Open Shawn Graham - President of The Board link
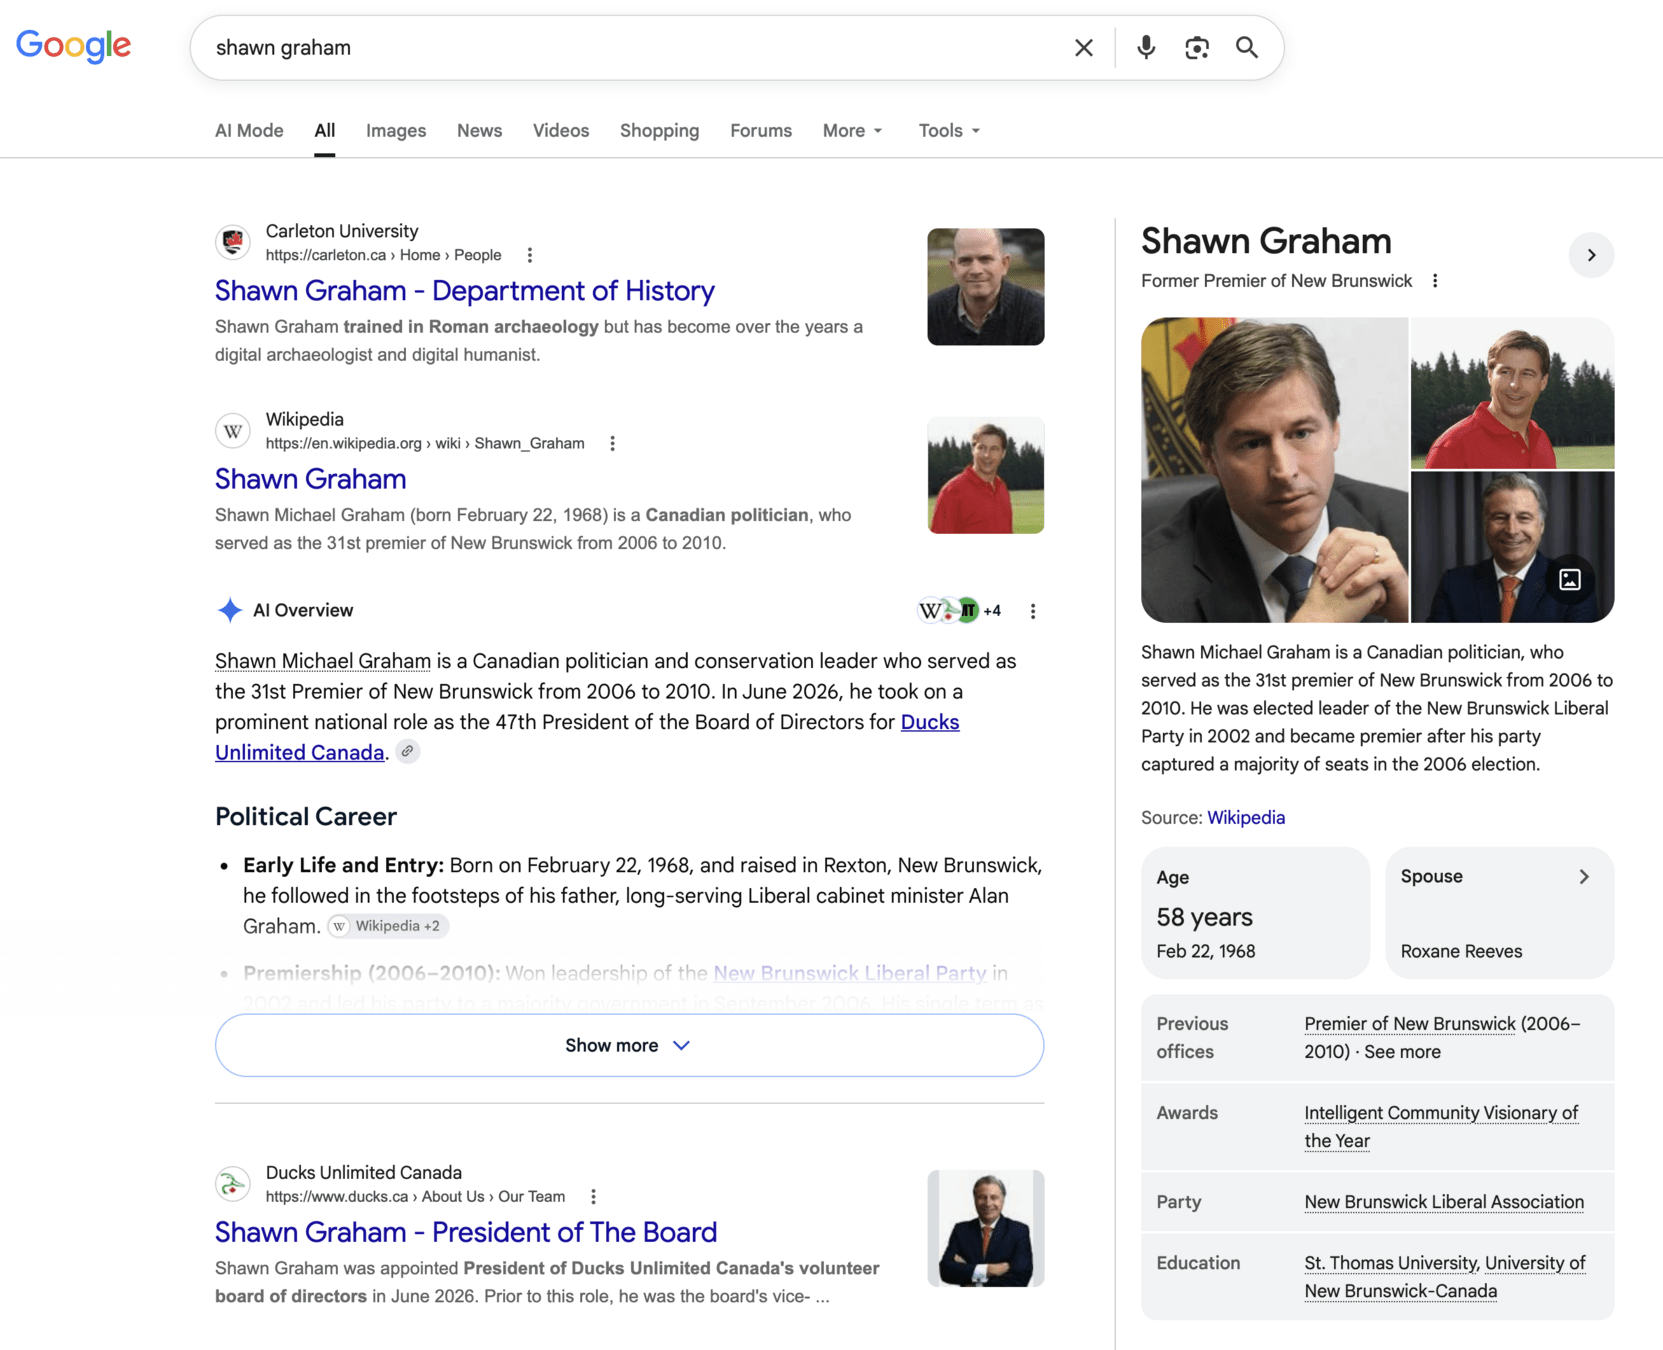Viewport: 1663px width, 1350px height. tap(466, 1232)
